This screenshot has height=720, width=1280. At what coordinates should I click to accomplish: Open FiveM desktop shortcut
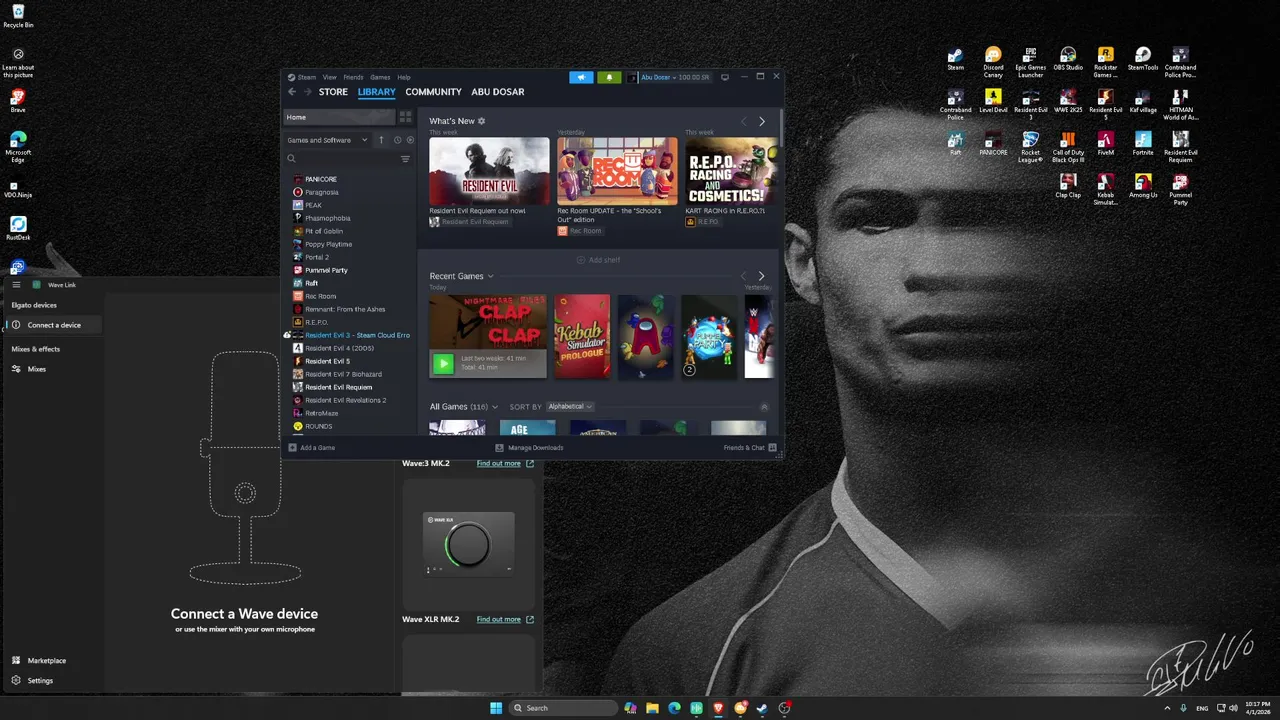[1105, 143]
